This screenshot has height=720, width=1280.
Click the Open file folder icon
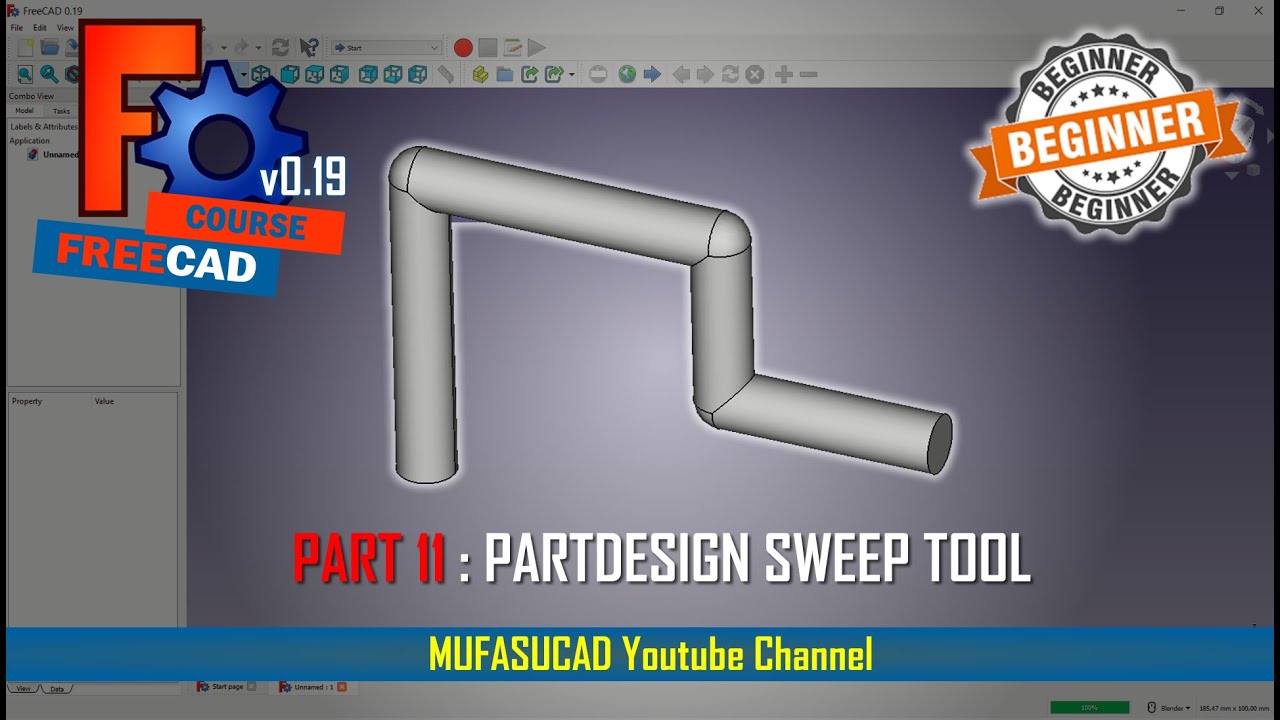(49, 47)
